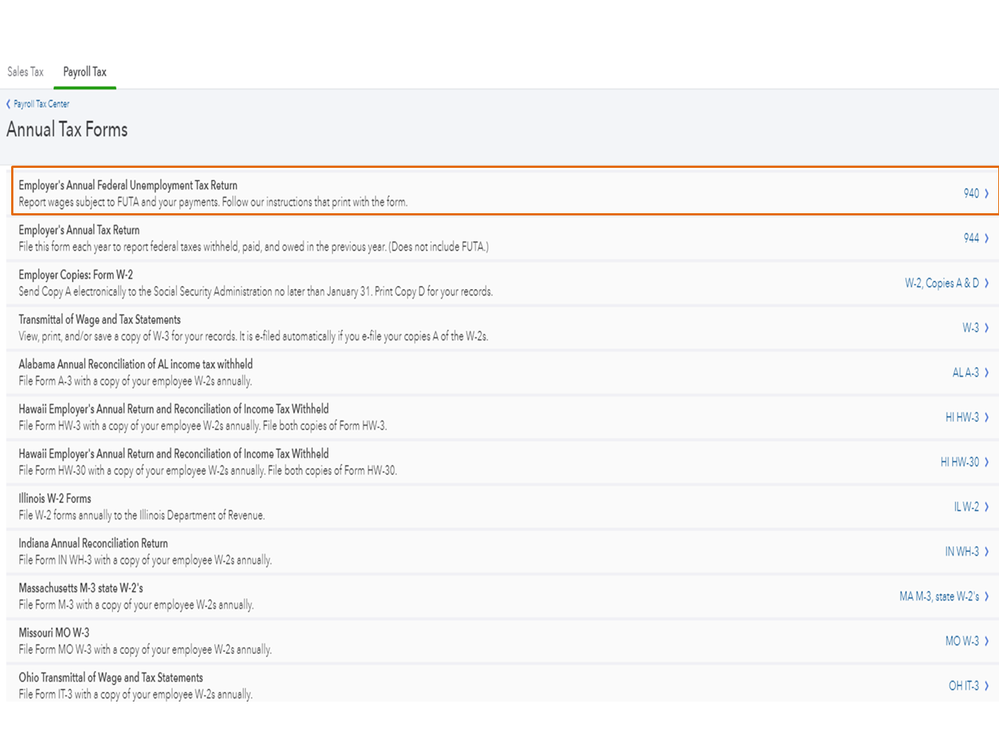Select Employer's Annual Federal Unemployment Tax Return row
The width and height of the screenshot is (999, 749).
point(128,186)
